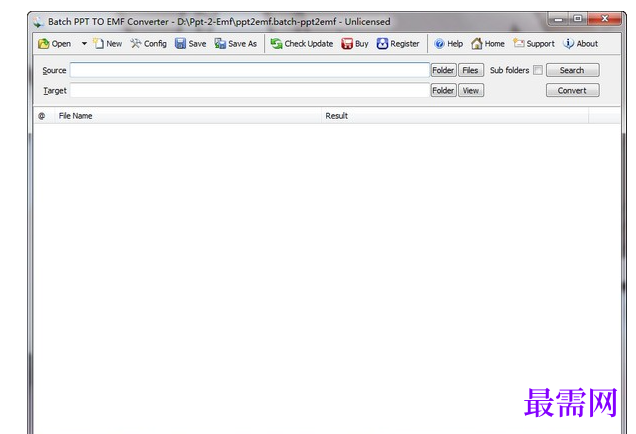Run Check Update
Screen dimensions: 636x434
pyautogui.click(x=302, y=43)
